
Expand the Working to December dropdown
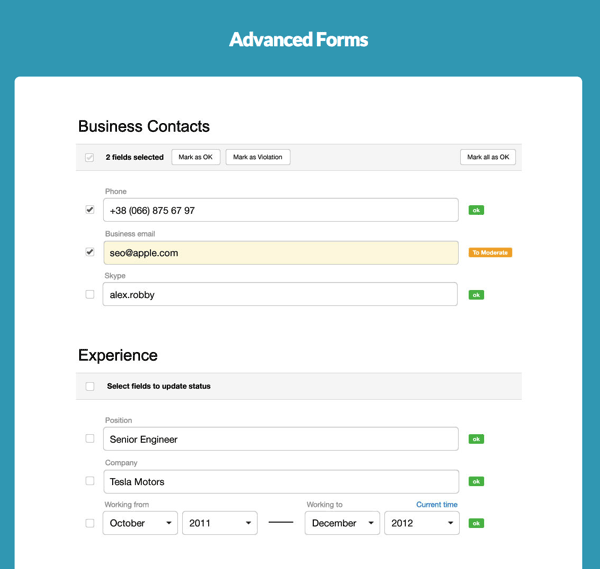click(x=342, y=523)
